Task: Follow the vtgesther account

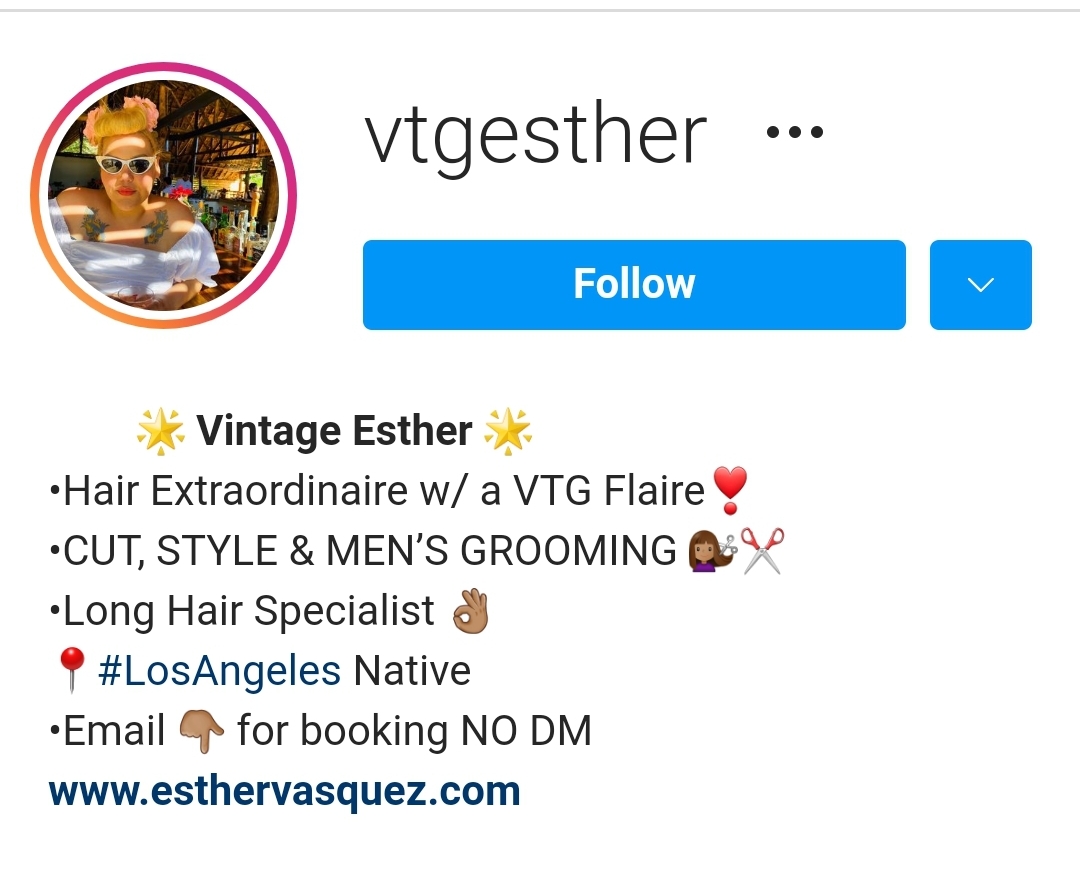Action: pyautogui.click(x=634, y=284)
